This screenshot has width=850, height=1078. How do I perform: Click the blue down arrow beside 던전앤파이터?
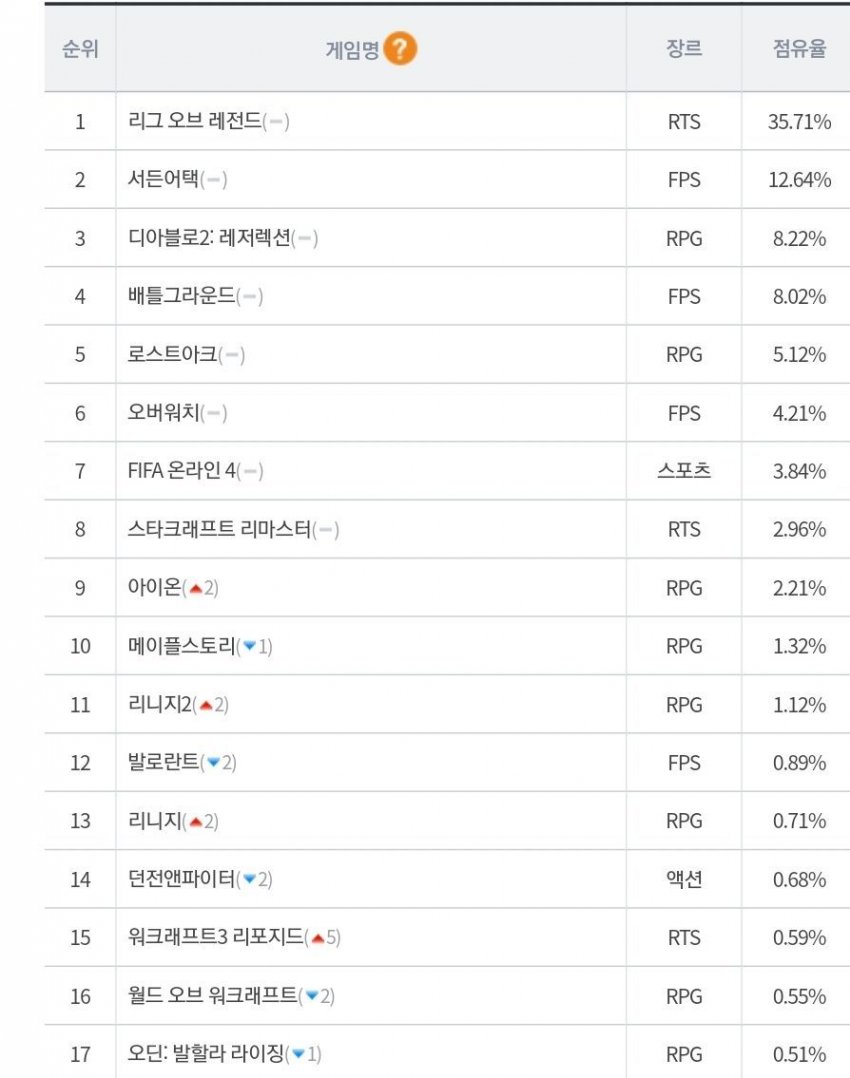pyautogui.click(x=249, y=879)
